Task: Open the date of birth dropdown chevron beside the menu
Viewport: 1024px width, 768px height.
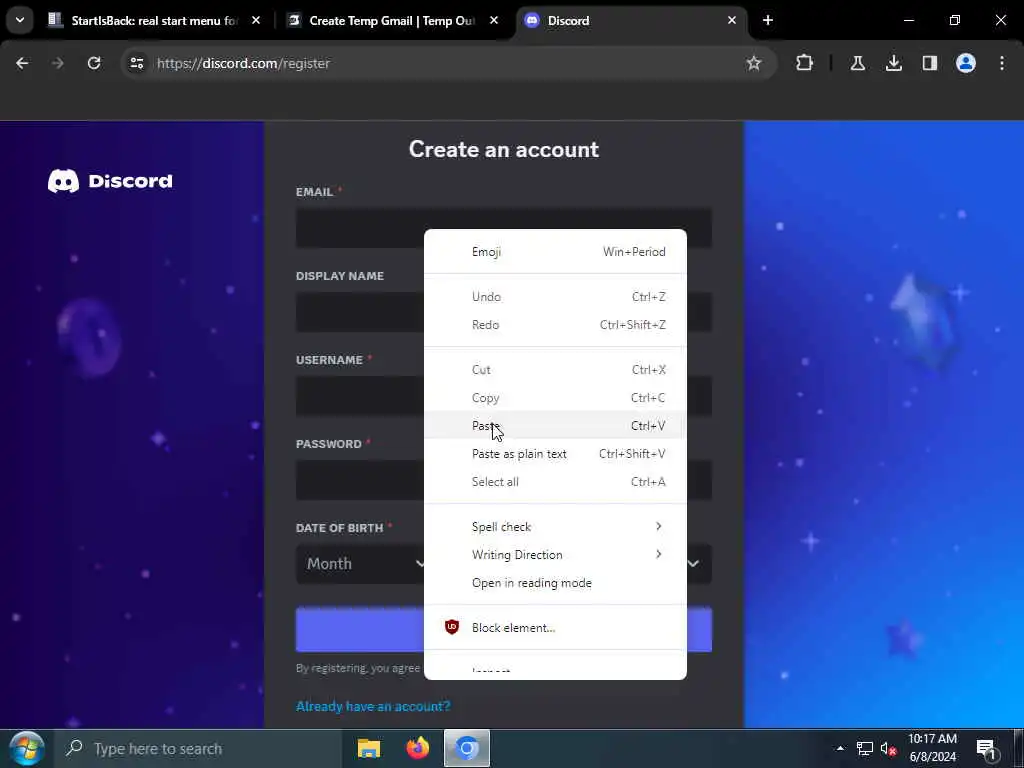Action: [x=693, y=564]
